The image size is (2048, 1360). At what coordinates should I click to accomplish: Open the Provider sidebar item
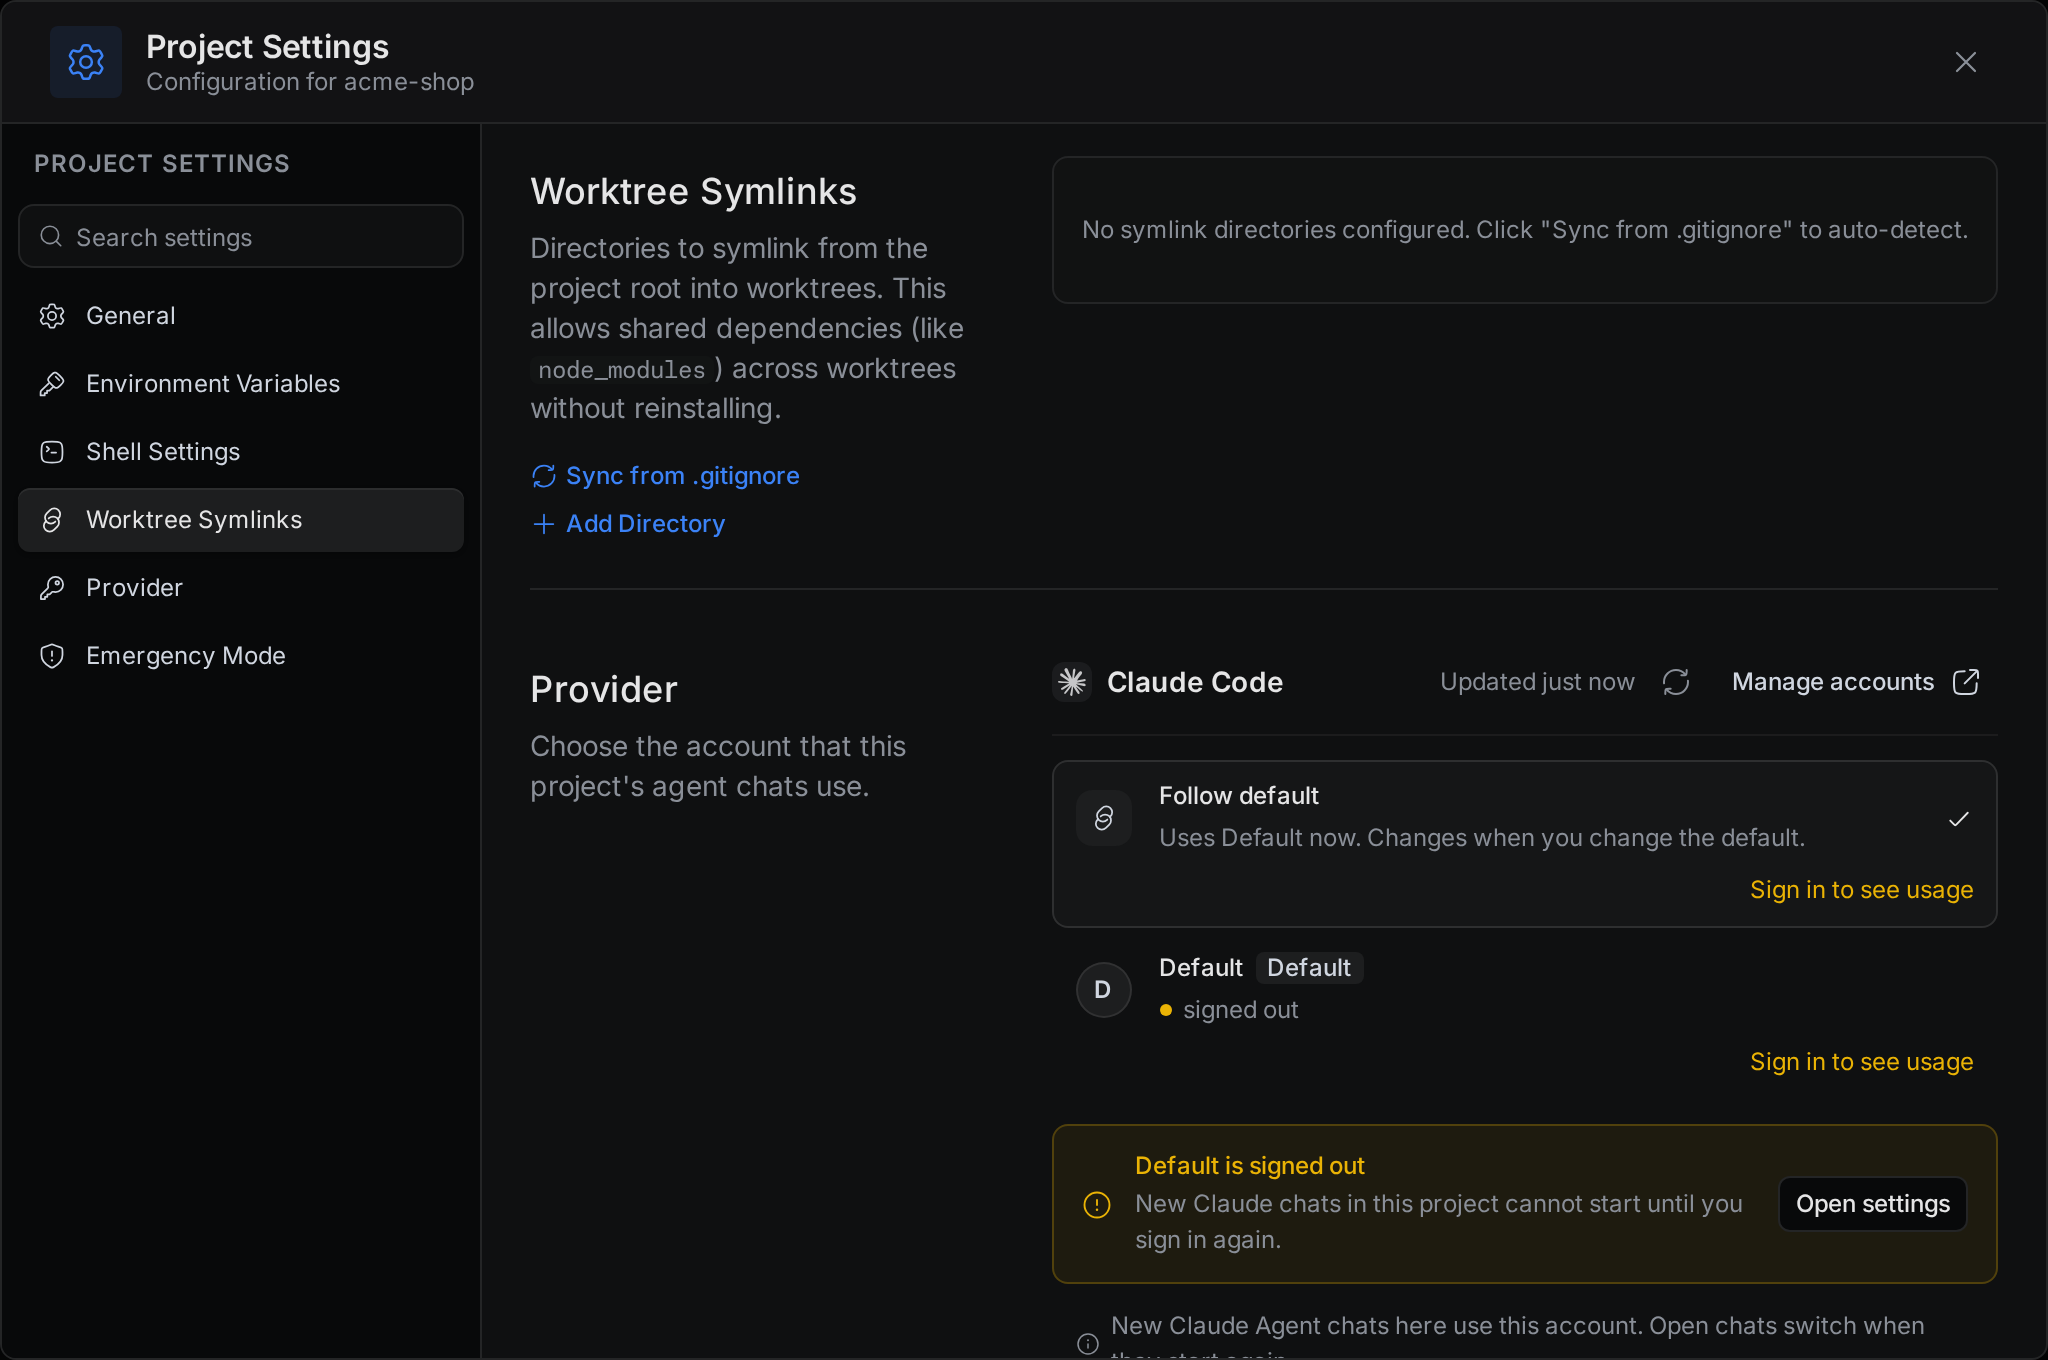(x=241, y=588)
